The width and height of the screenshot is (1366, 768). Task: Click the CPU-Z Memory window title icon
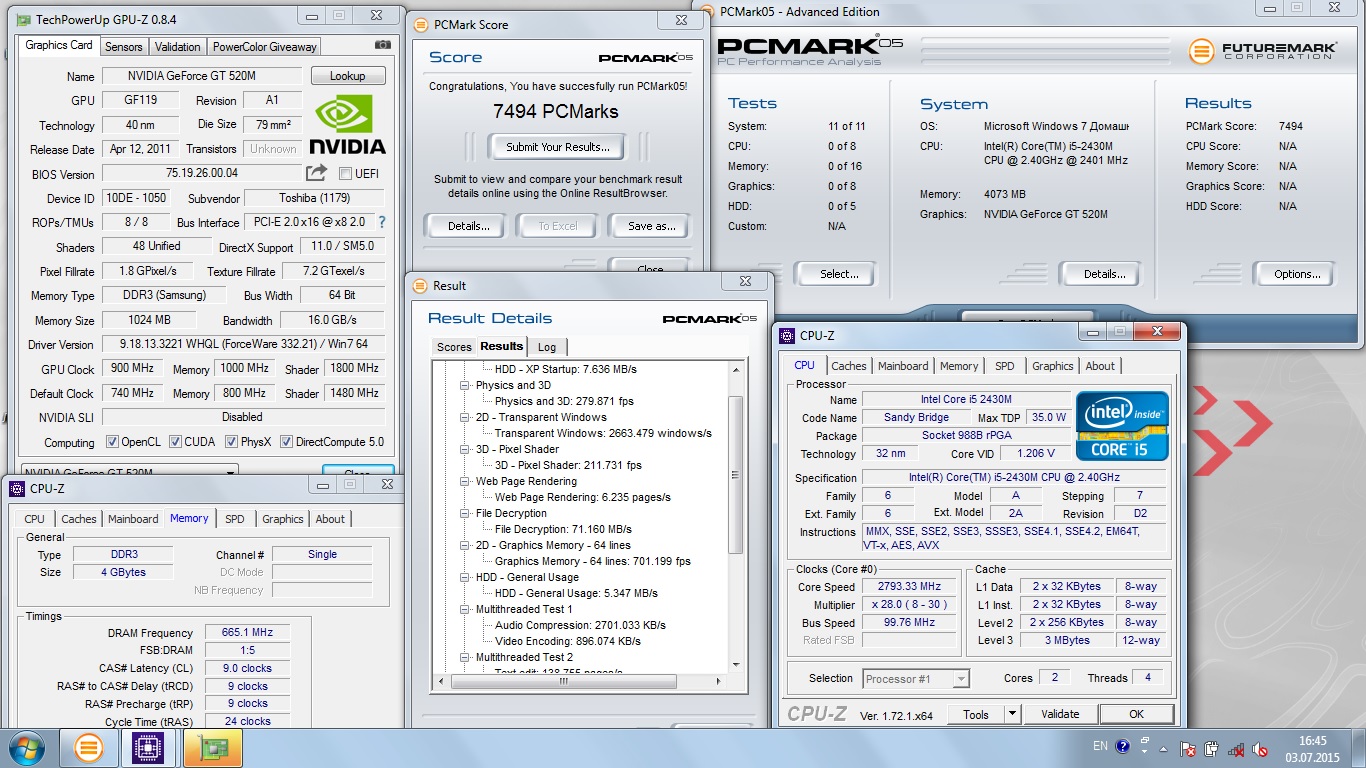[x=16, y=488]
